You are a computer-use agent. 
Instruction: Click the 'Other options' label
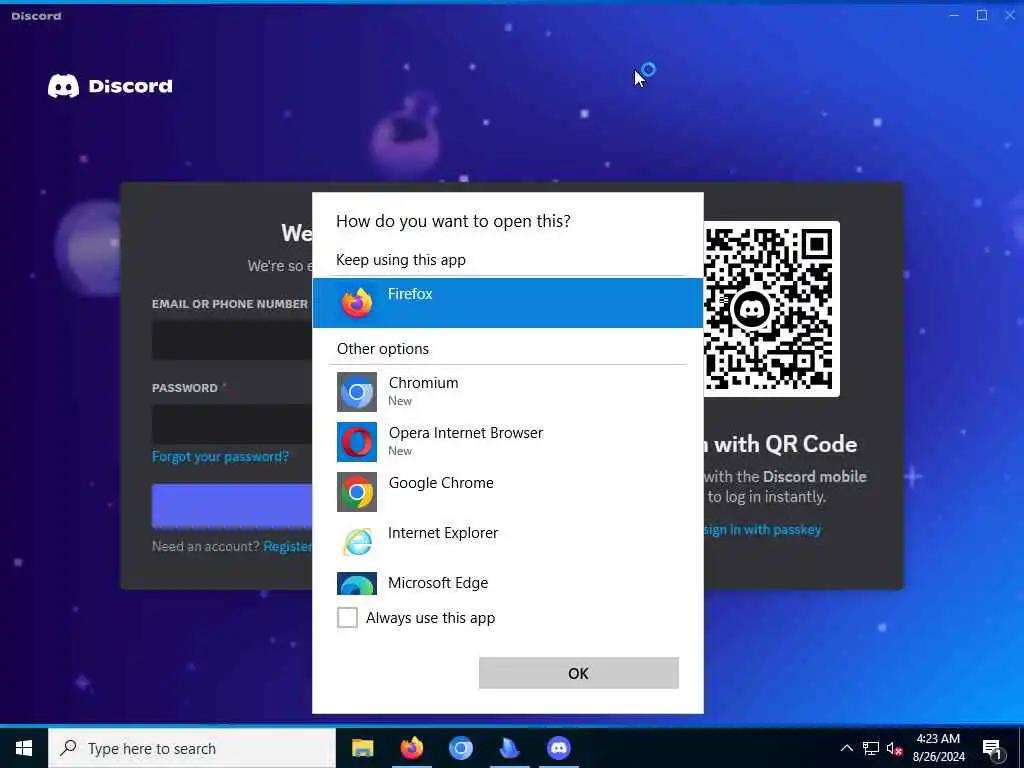383,349
